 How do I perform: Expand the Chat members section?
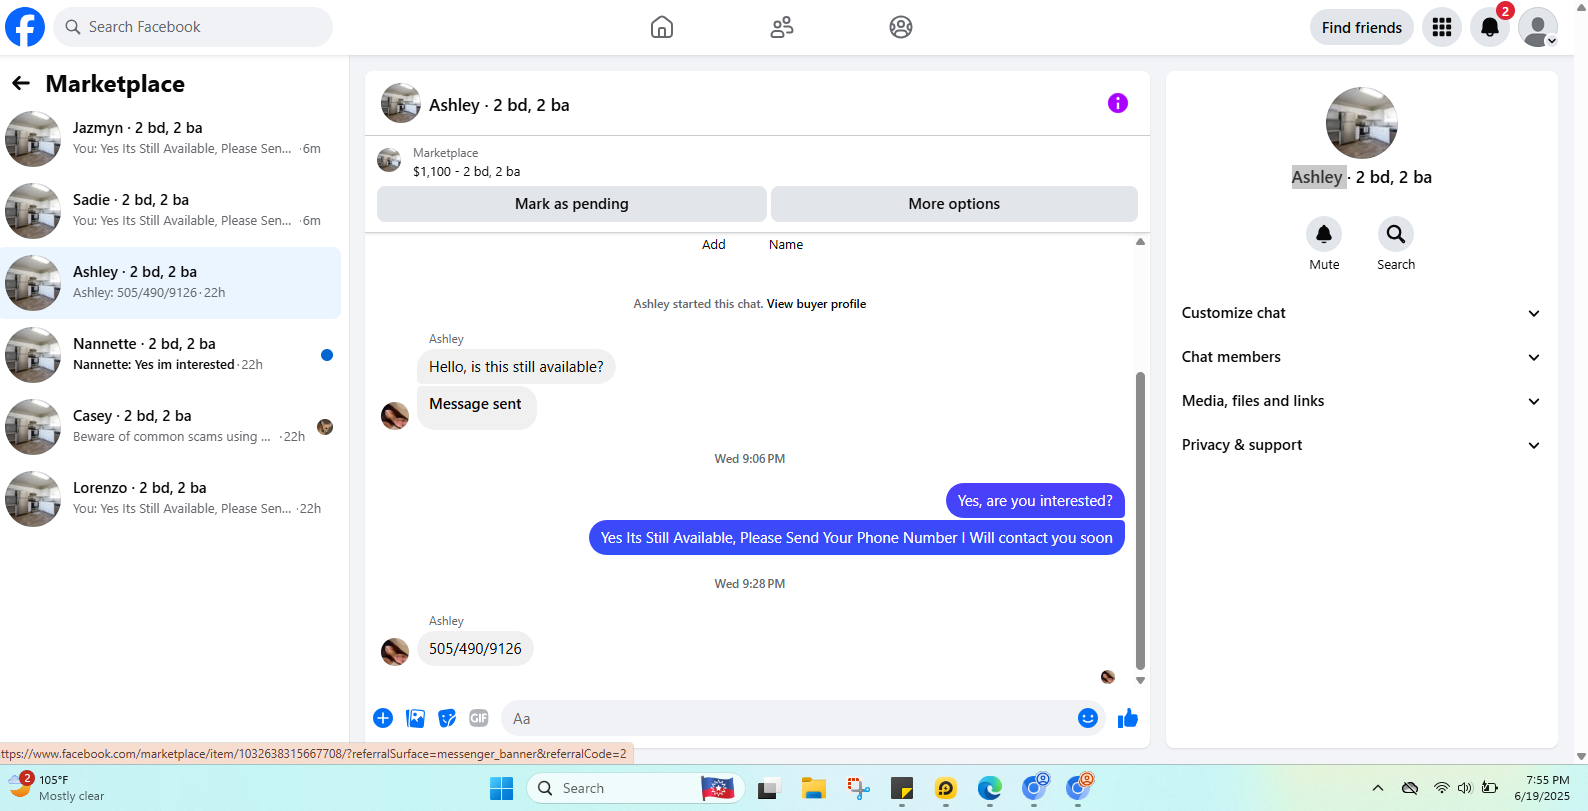click(x=1361, y=357)
